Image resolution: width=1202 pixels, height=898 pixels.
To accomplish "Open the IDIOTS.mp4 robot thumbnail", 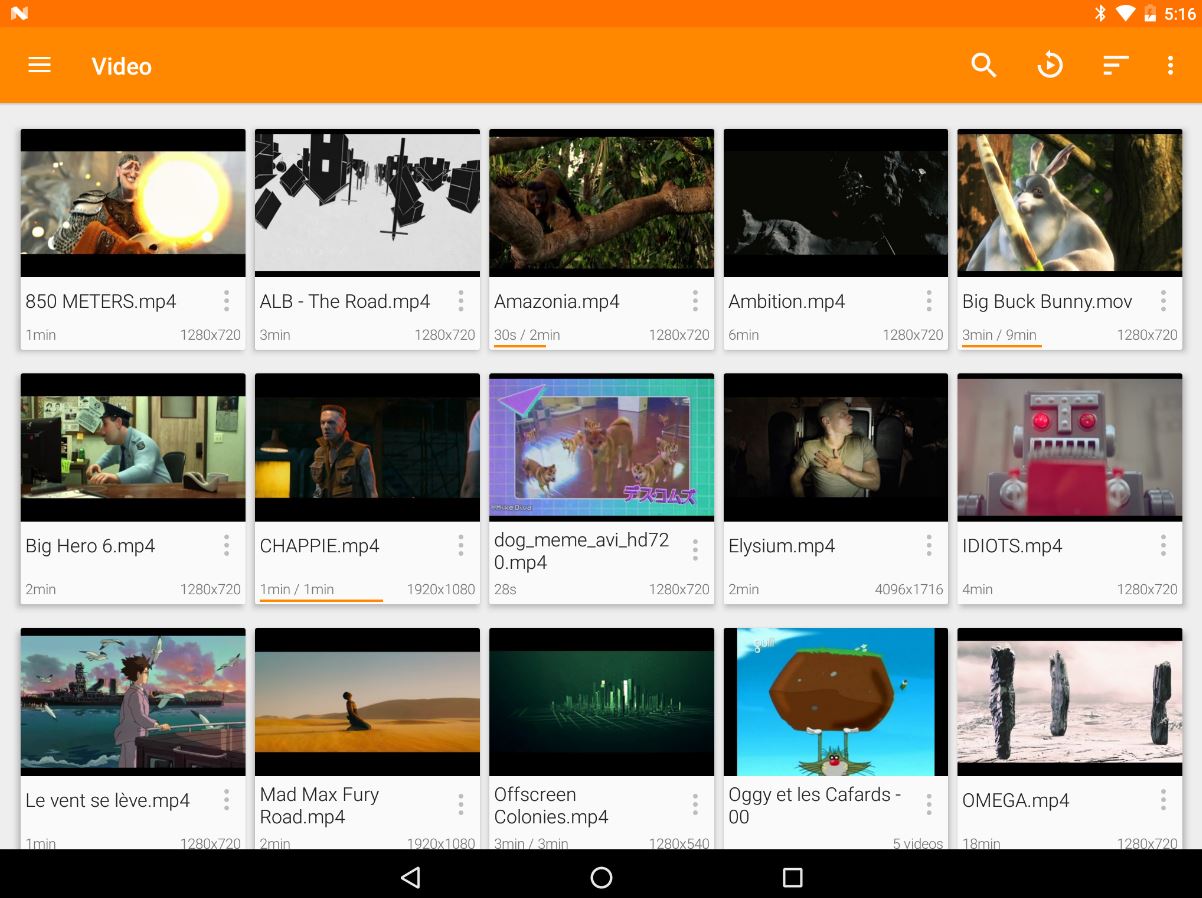I will pyautogui.click(x=1069, y=448).
